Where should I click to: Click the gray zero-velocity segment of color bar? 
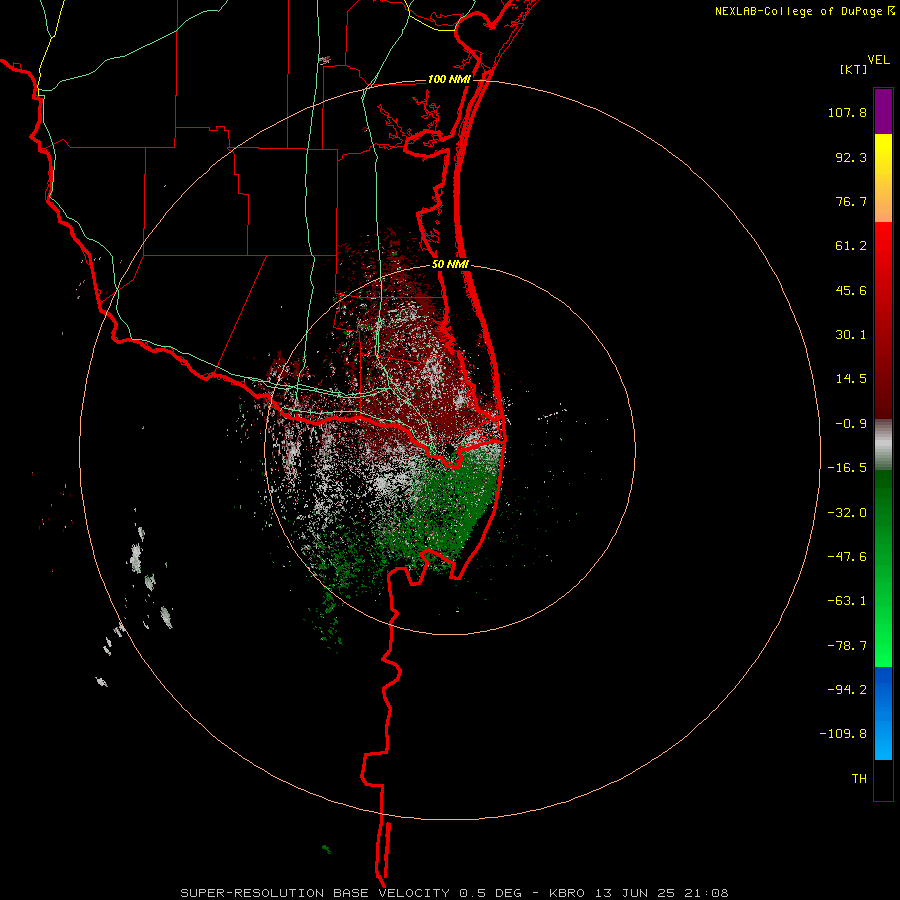(x=883, y=445)
